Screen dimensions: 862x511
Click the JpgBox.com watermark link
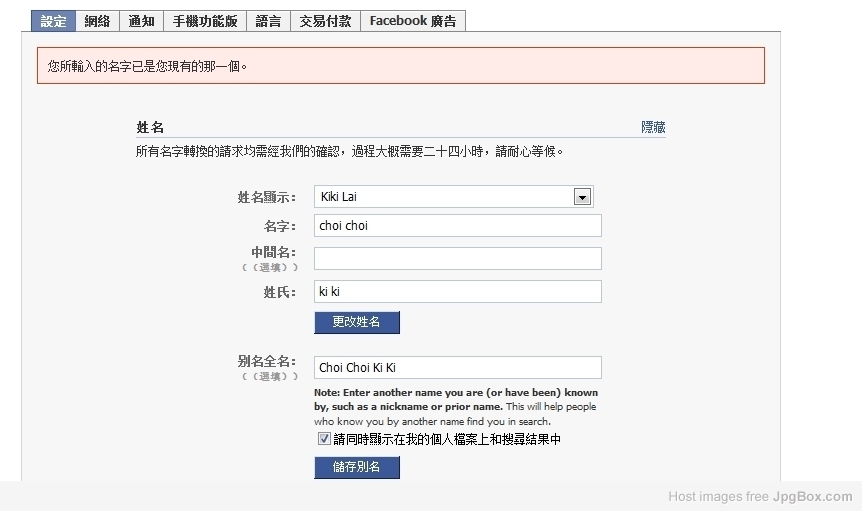point(813,497)
